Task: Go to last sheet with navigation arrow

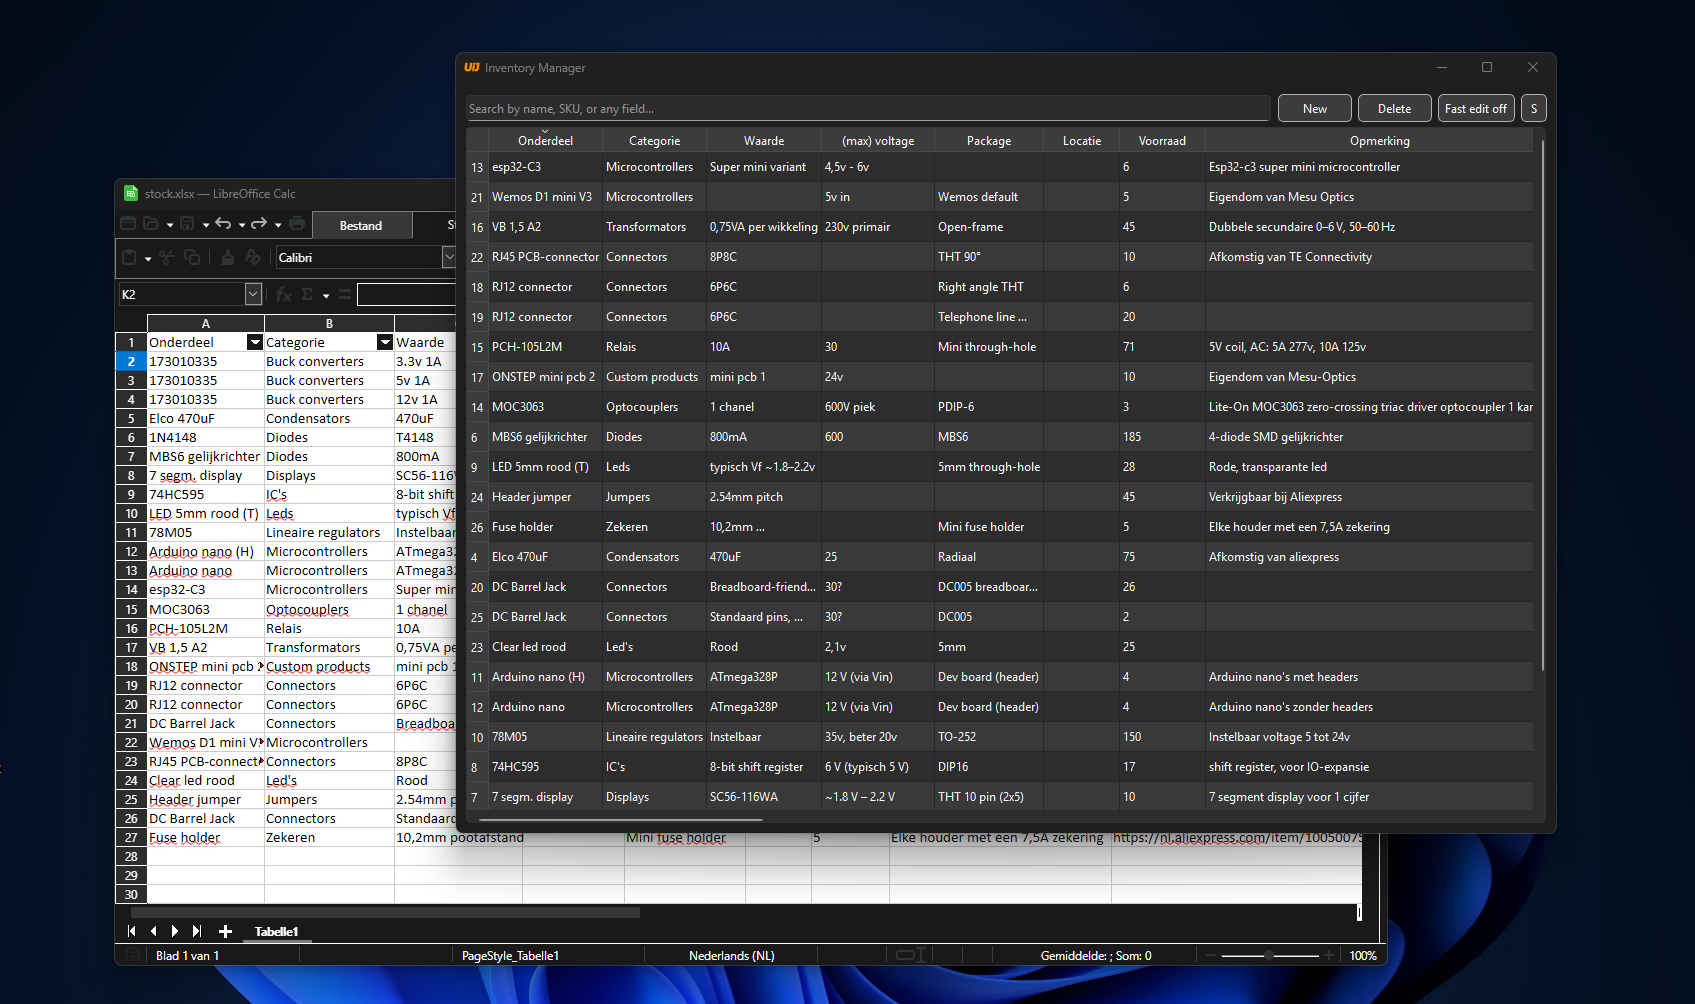Action: coord(197,931)
